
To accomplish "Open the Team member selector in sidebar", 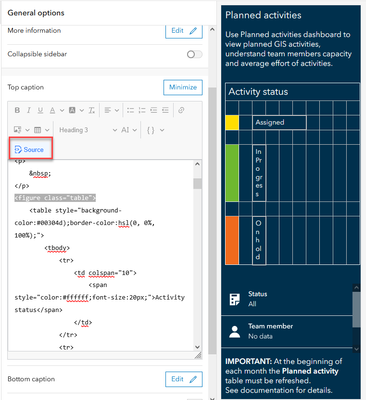I will (x=287, y=331).
